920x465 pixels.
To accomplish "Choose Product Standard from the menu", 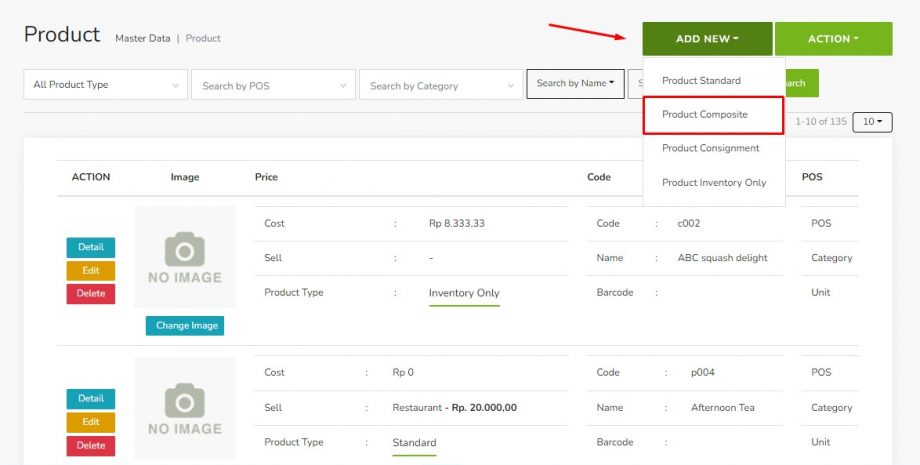I will (701, 80).
